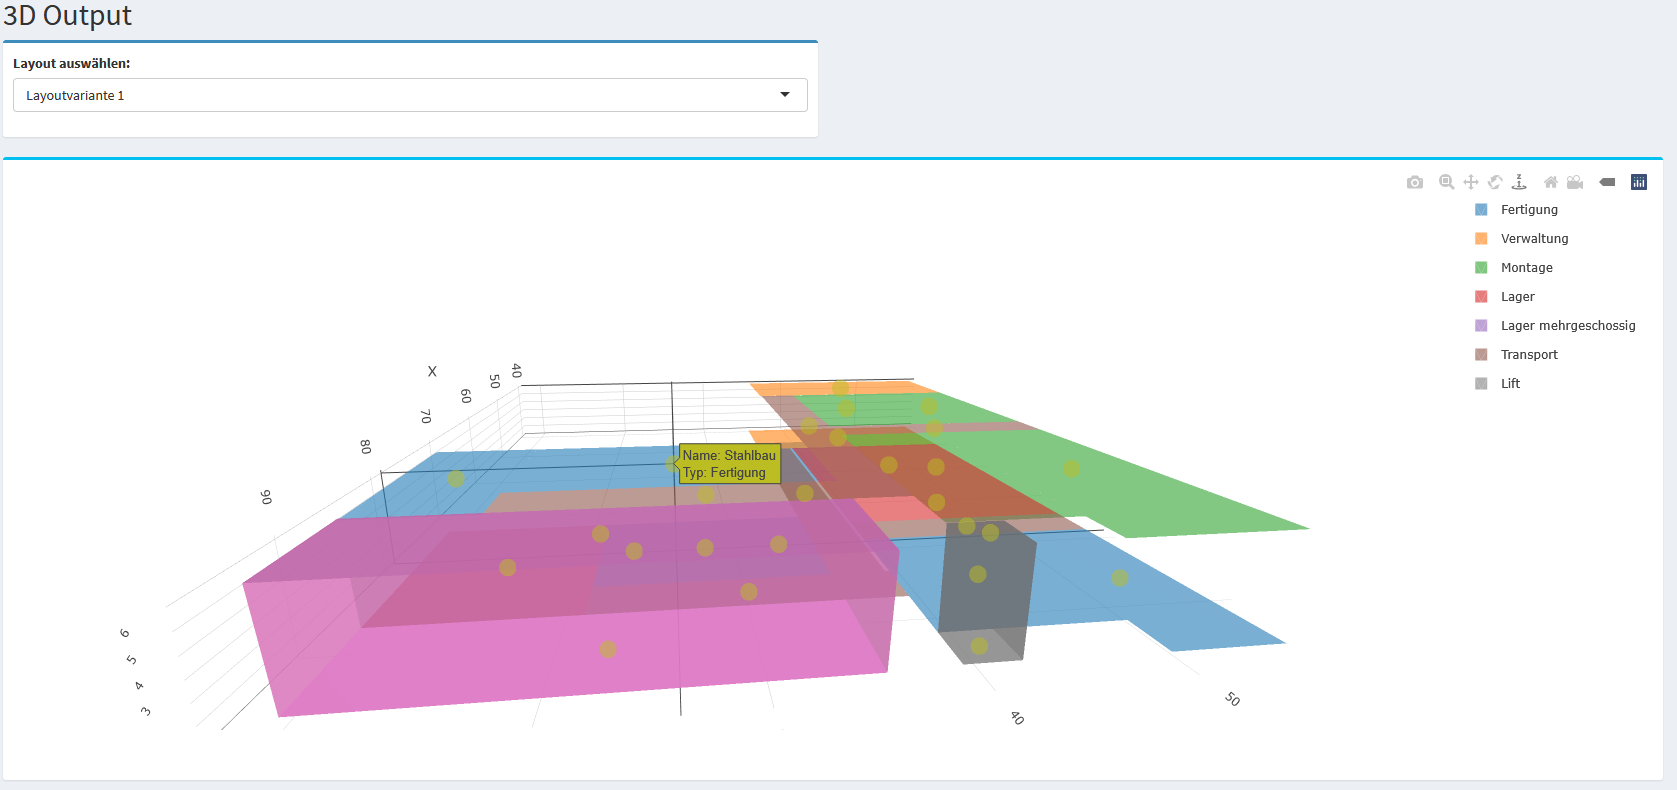Screen dimensions: 1677x790
Task: Enable Turntable rotation mode
Action: coord(1519,182)
